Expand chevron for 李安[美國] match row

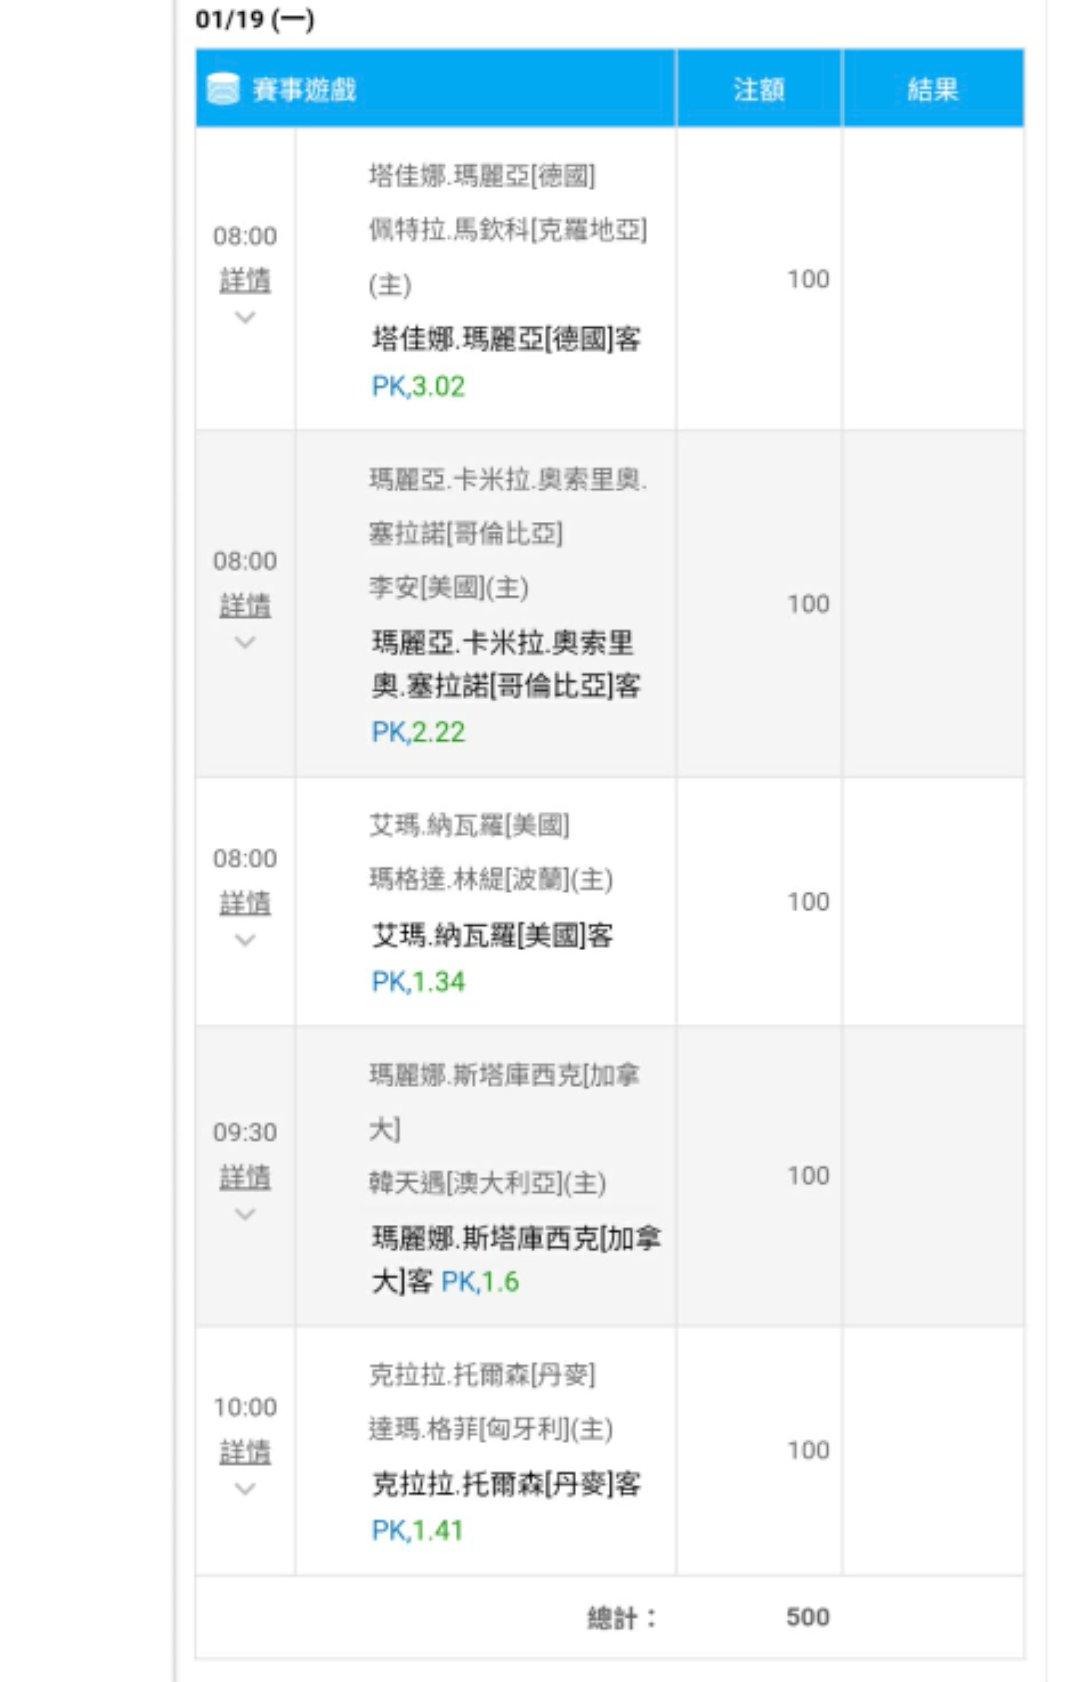coord(245,643)
